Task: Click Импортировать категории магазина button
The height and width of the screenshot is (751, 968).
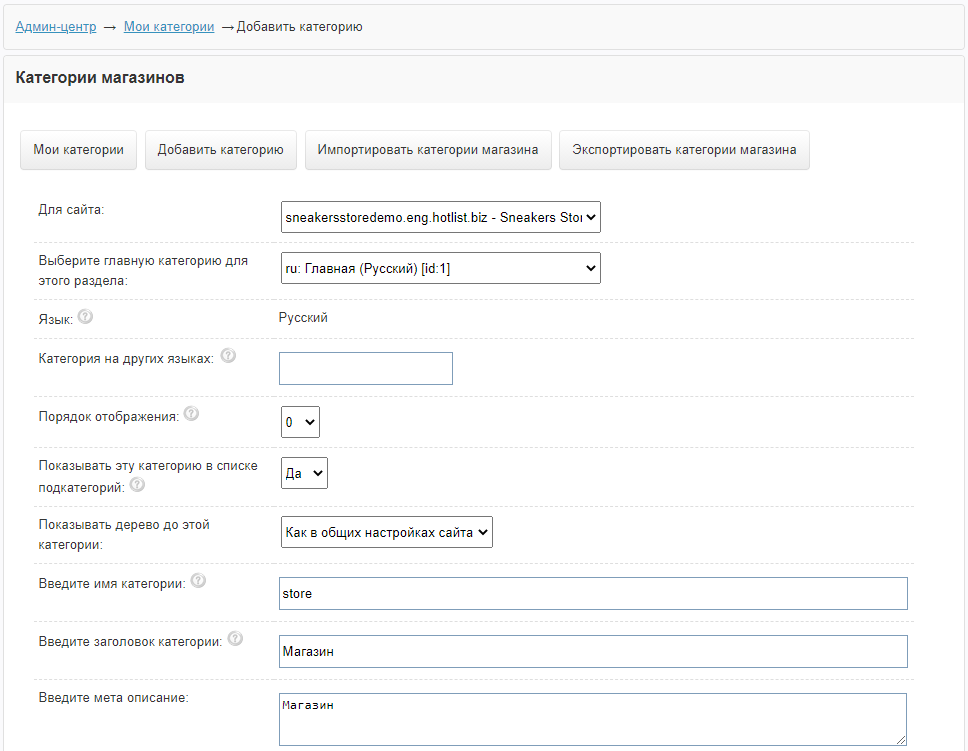Action: (428, 150)
